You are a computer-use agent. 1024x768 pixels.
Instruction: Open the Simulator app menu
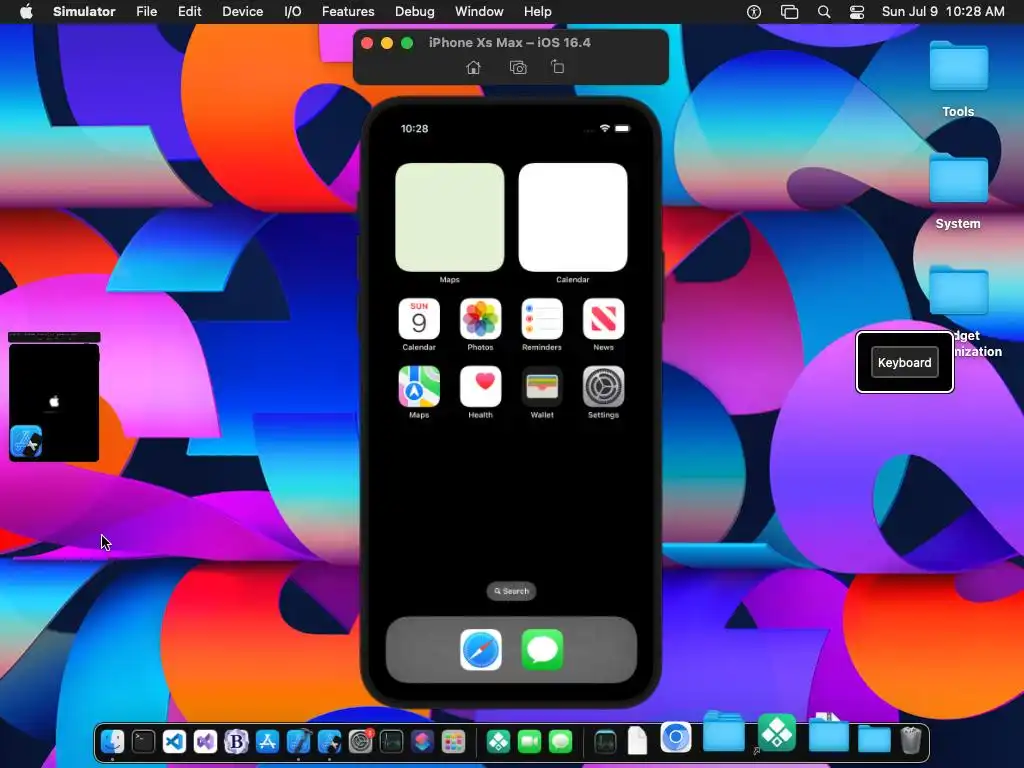click(x=84, y=12)
